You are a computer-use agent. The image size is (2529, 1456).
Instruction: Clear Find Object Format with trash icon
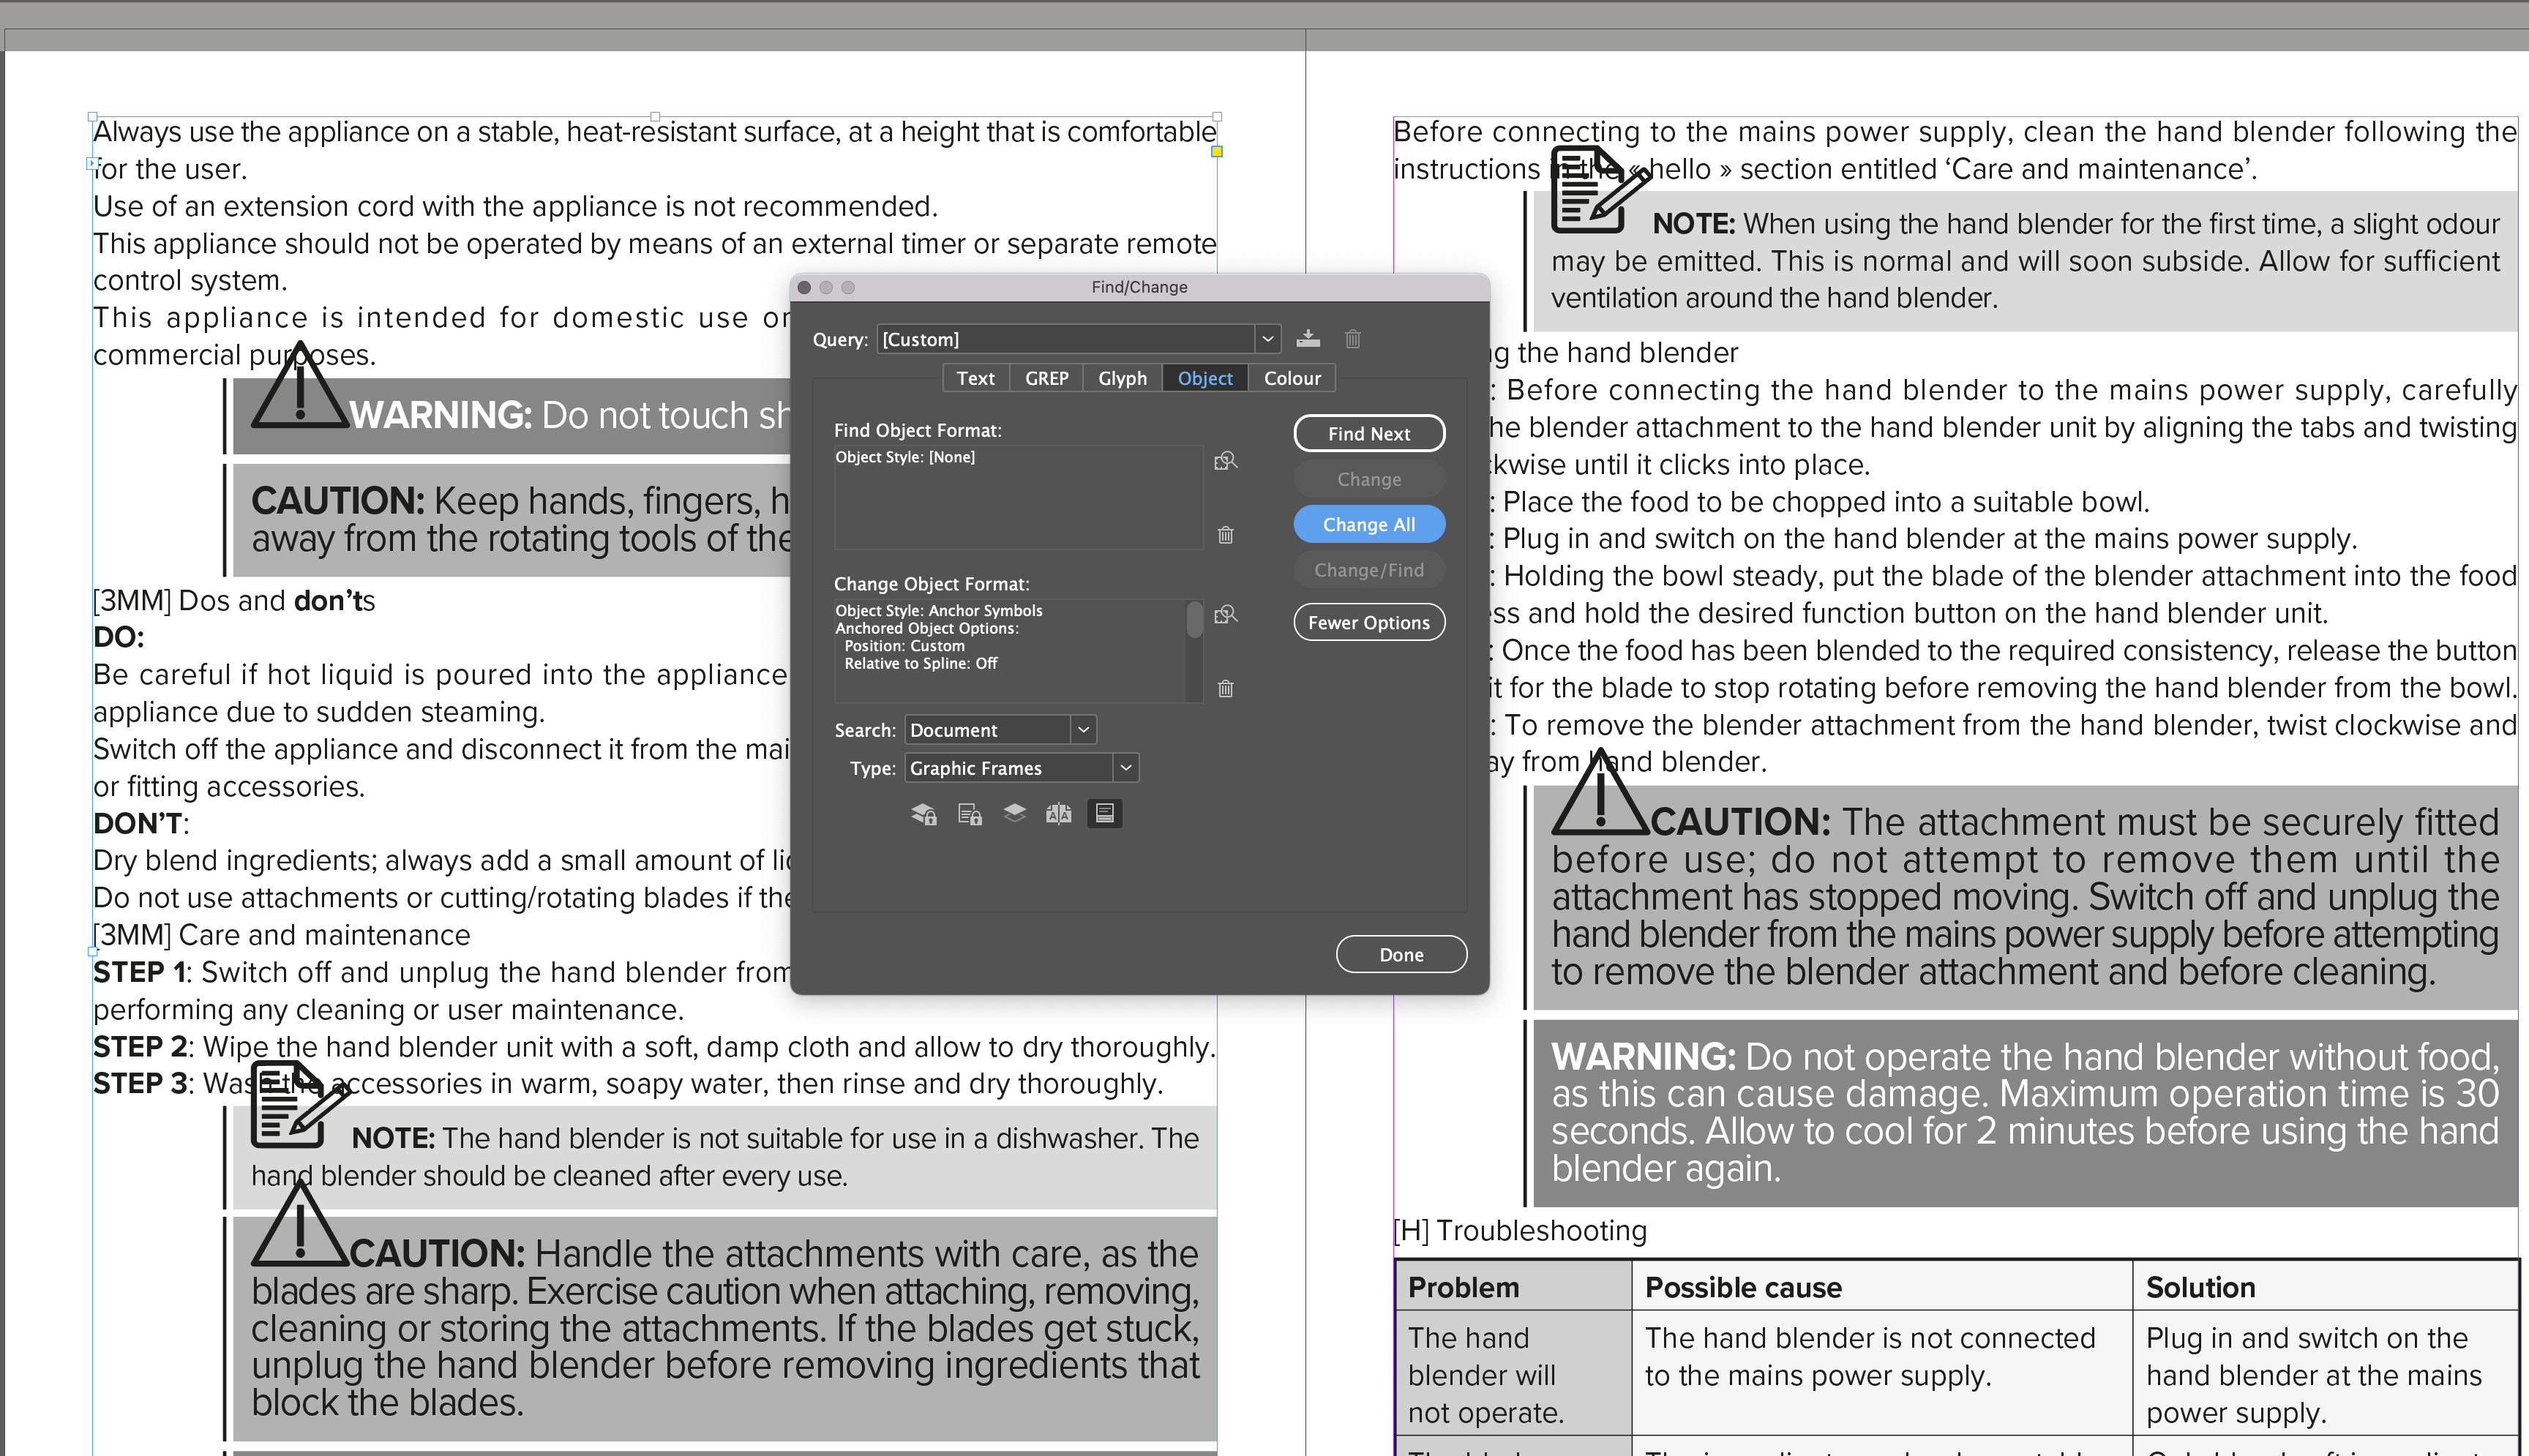click(1224, 535)
